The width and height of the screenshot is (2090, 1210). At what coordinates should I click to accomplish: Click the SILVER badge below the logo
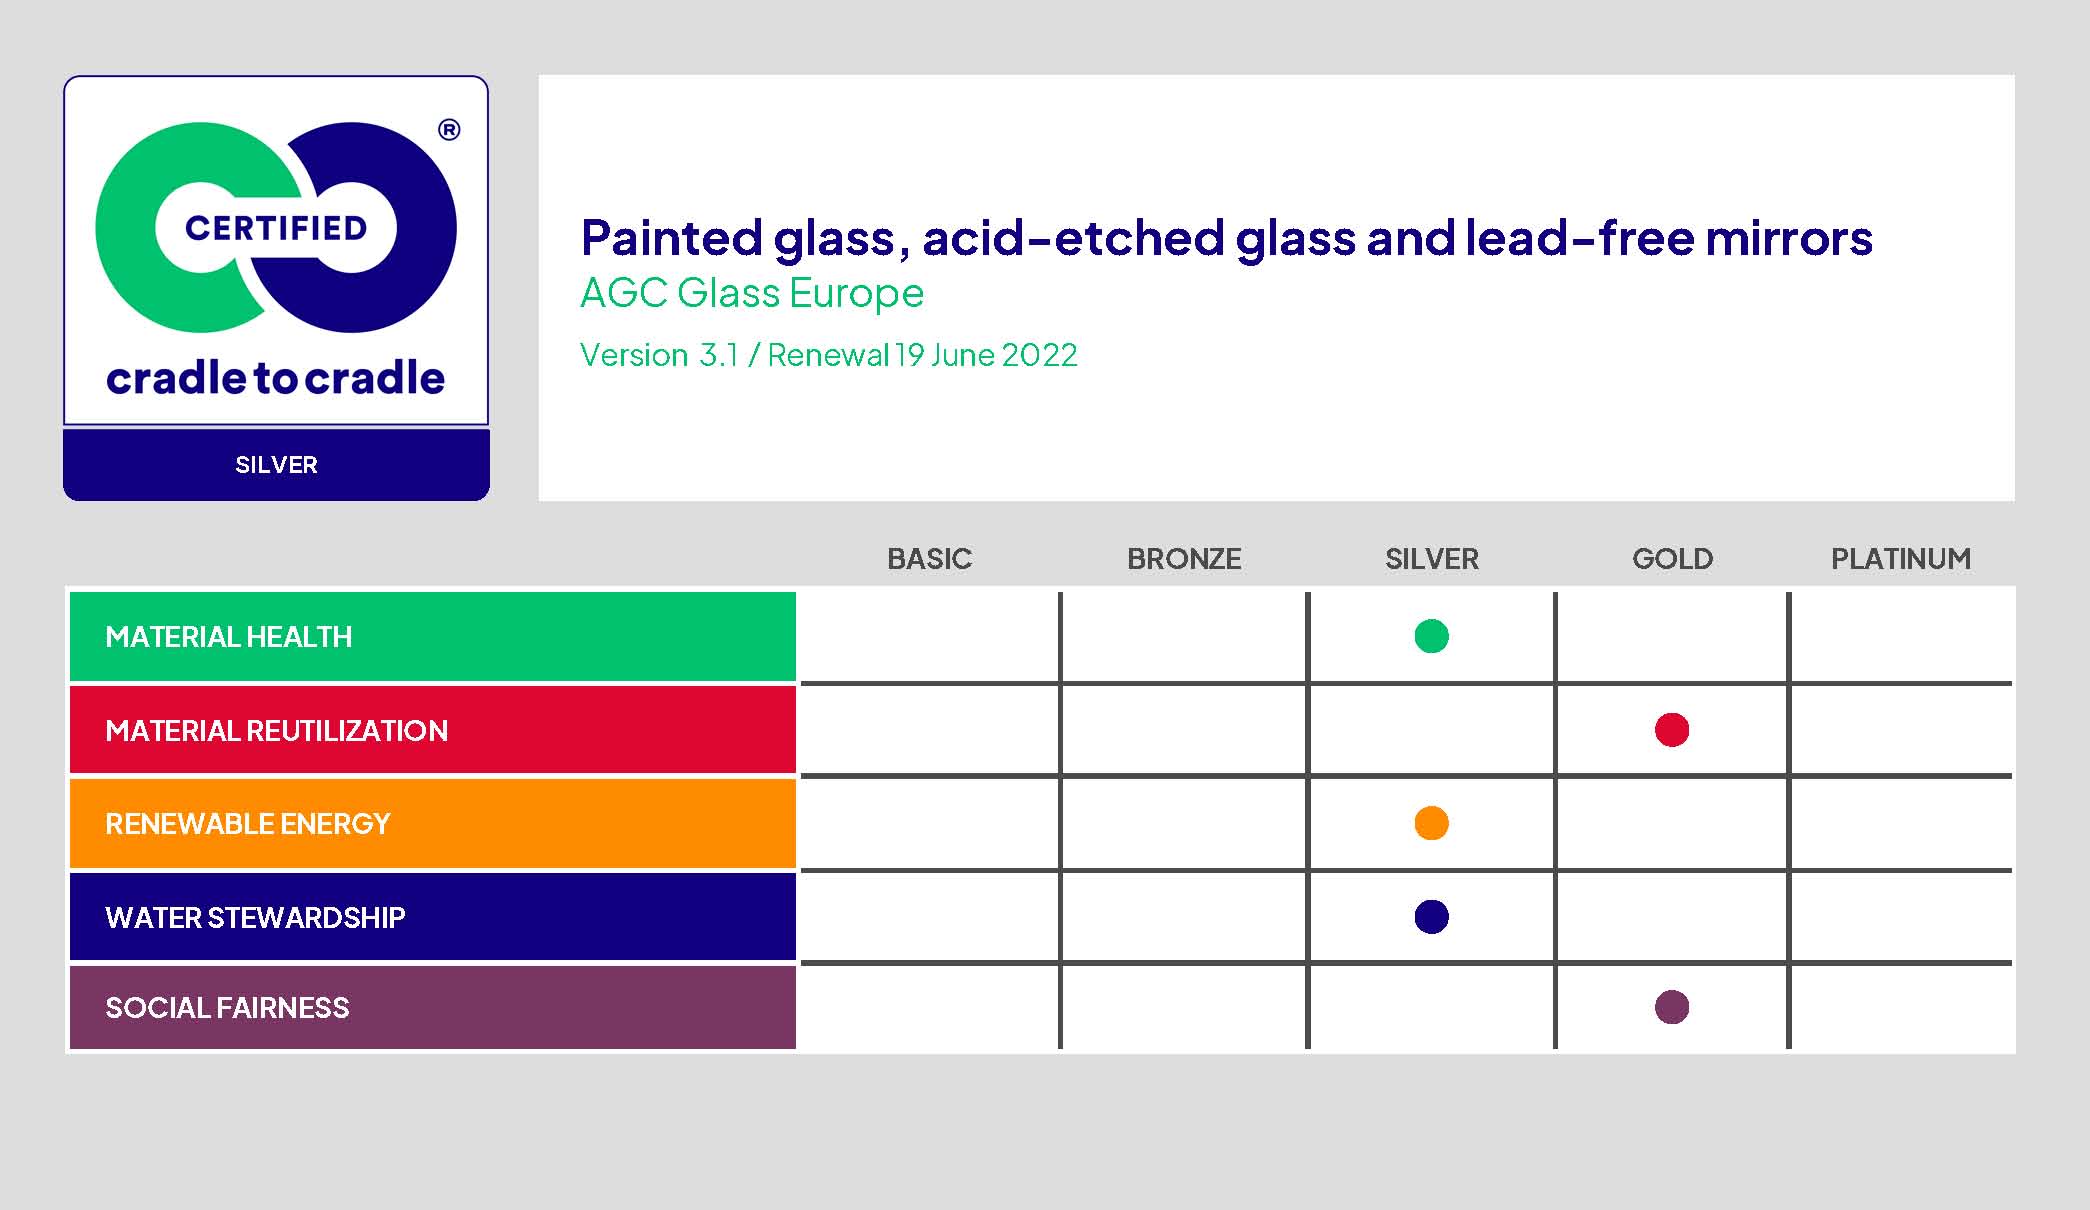pyautogui.click(x=276, y=465)
